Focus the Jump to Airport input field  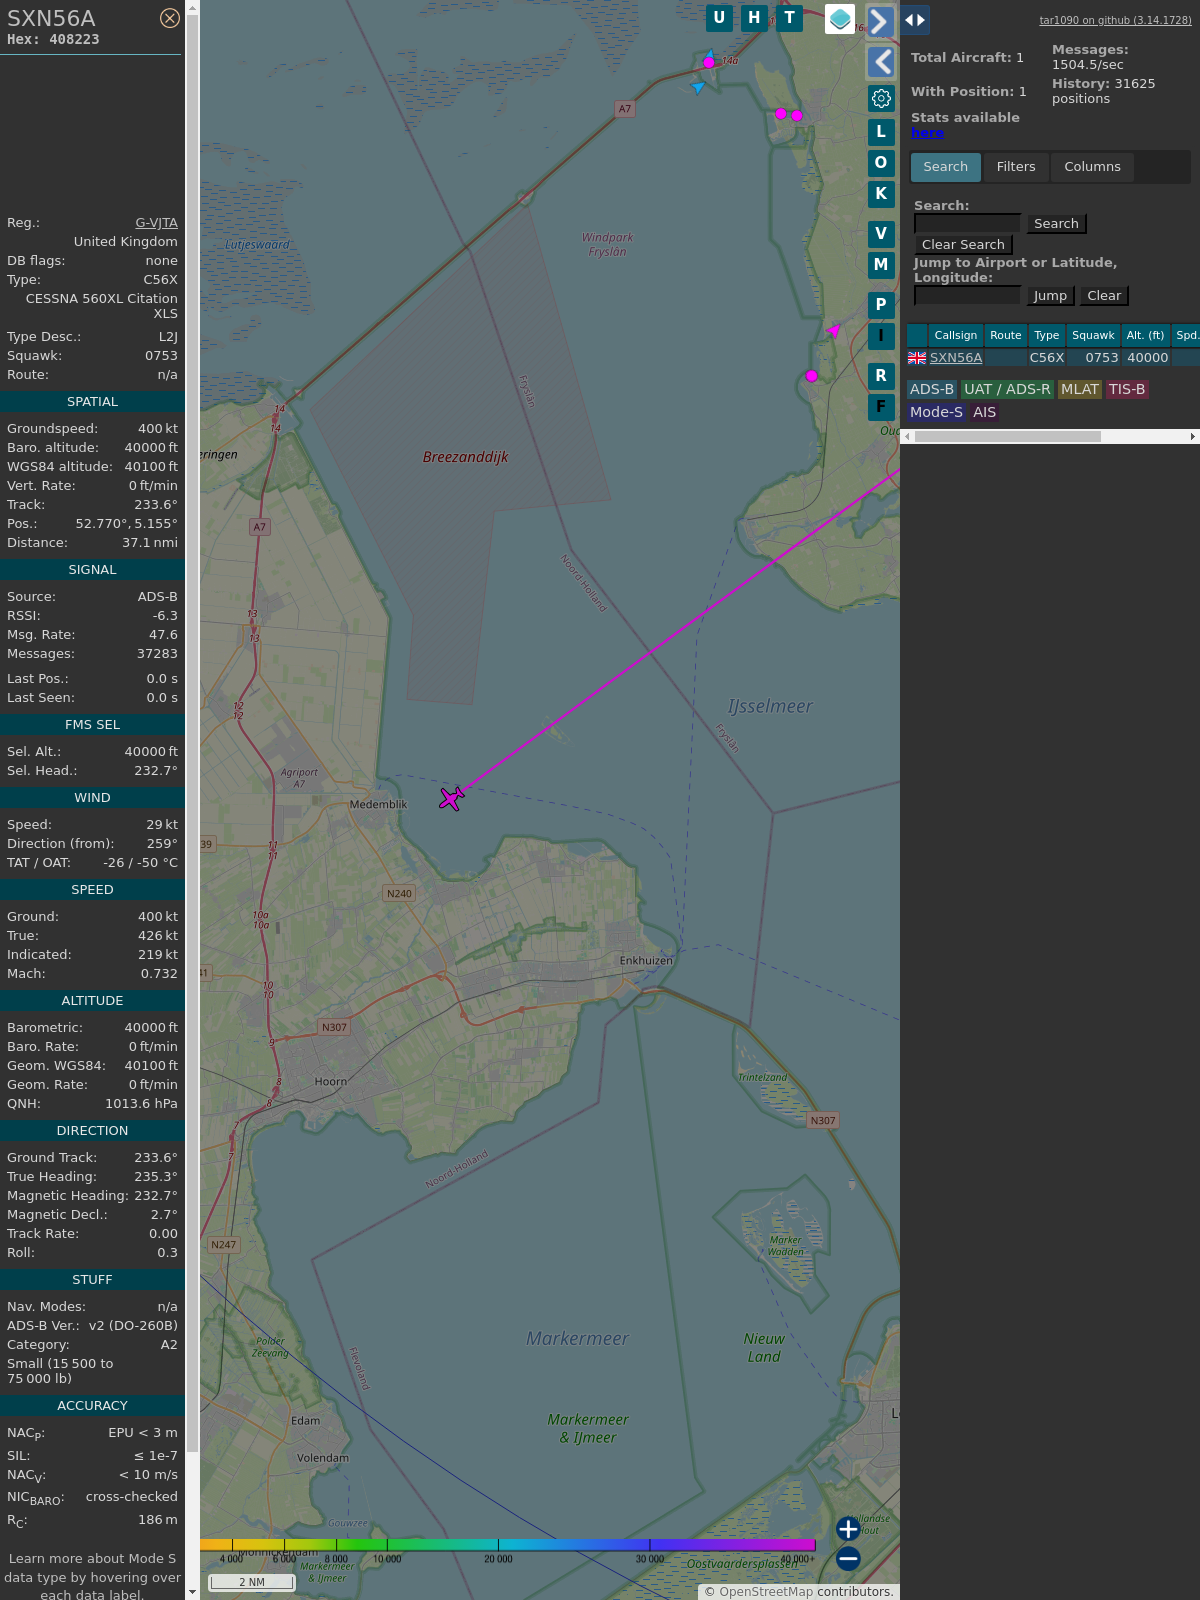(x=967, y=296)
